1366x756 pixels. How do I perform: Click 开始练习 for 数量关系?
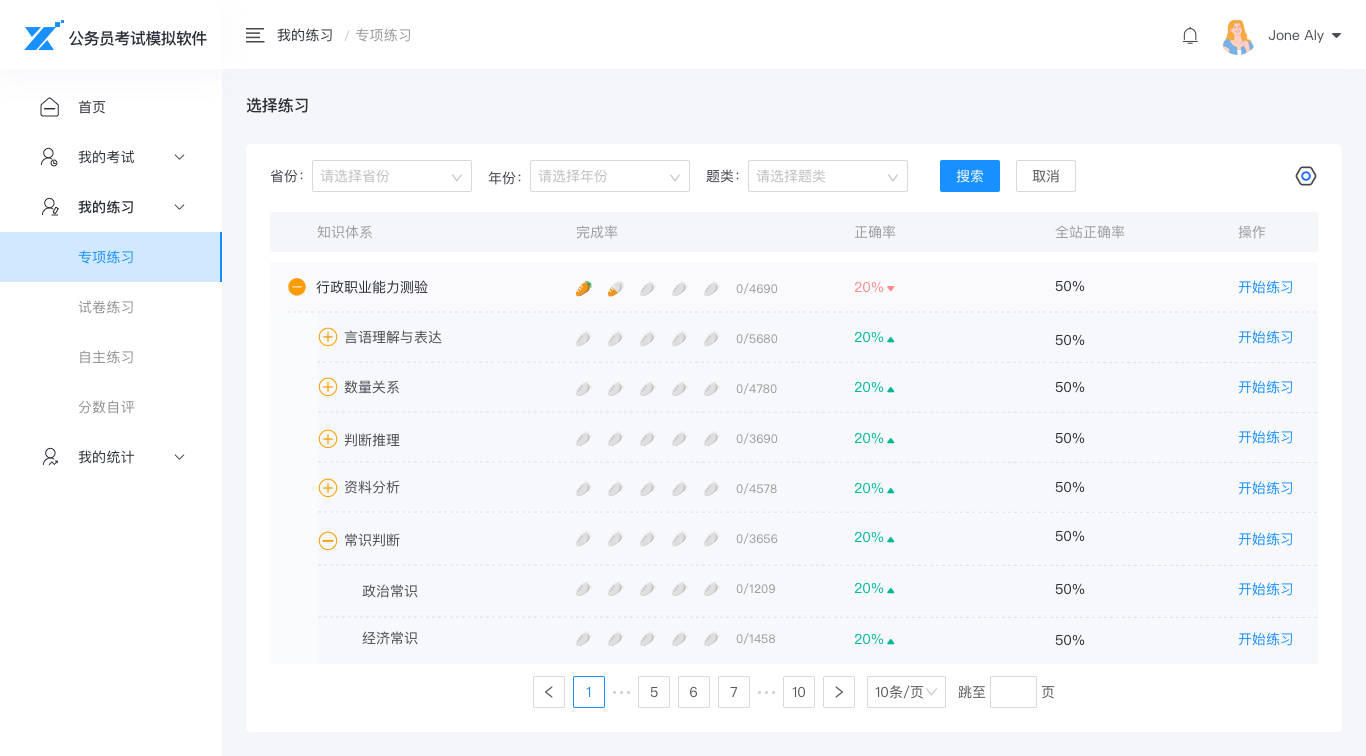point(1265,387)
